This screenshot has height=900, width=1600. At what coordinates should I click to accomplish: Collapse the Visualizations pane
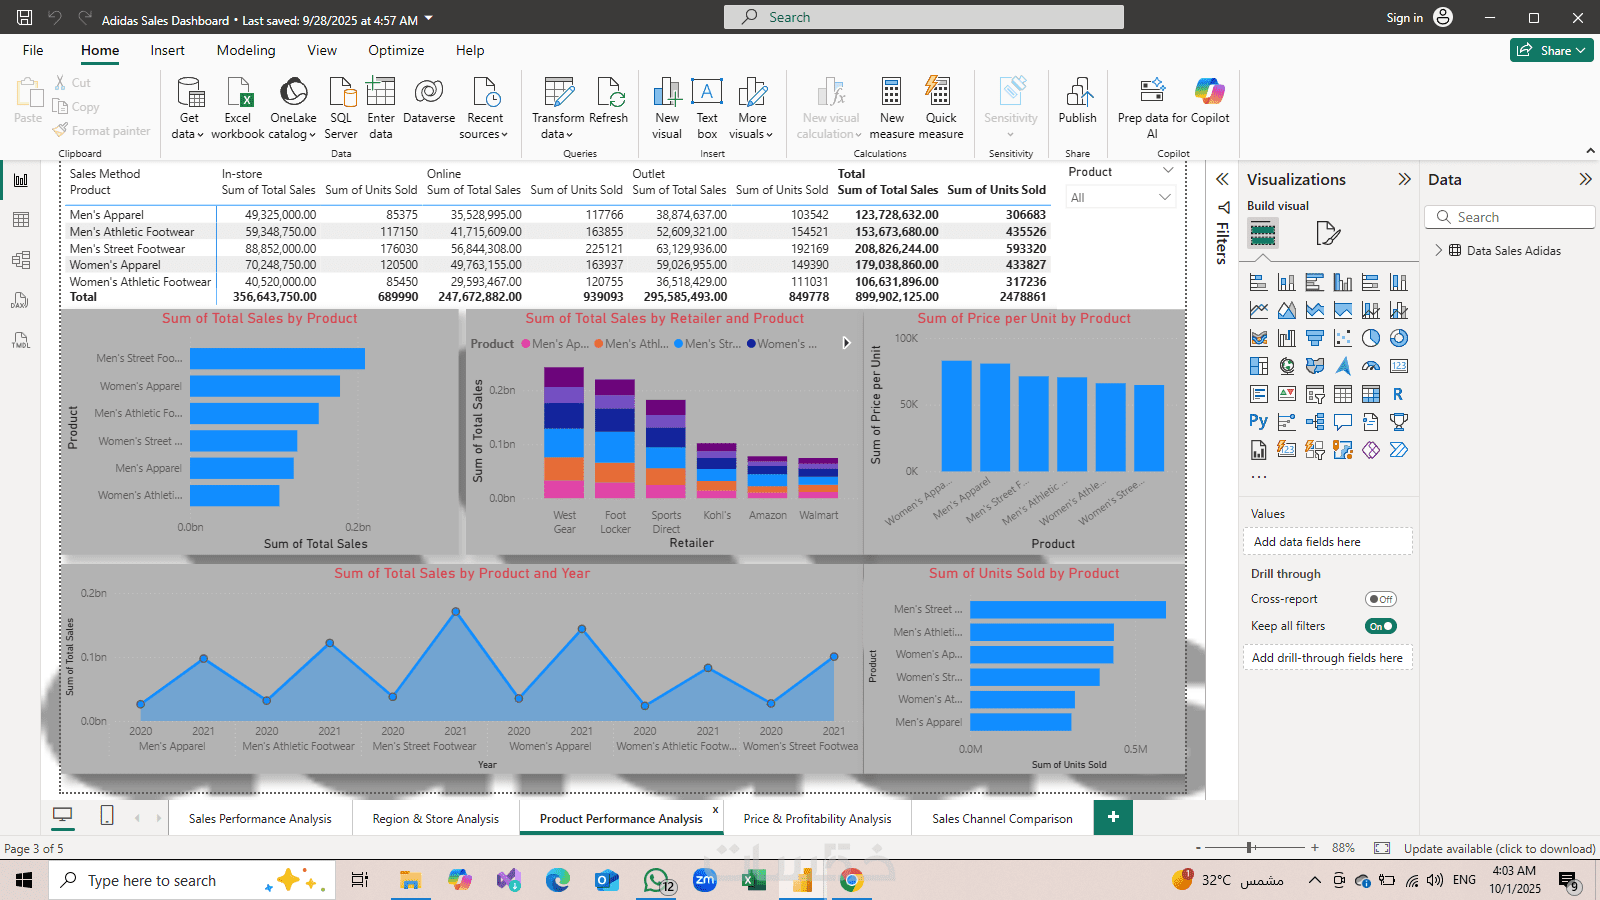(x=1404, y=179)
